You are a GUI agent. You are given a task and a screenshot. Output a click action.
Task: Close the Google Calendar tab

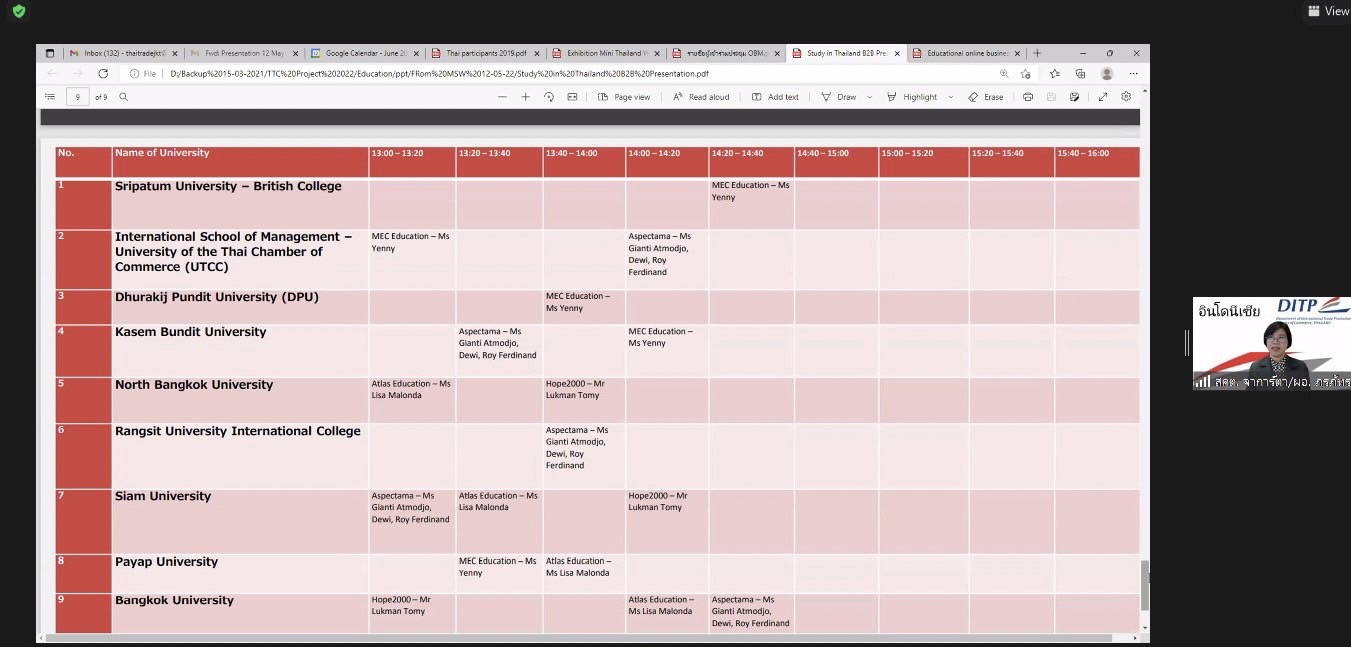click(x=416, y=54)
